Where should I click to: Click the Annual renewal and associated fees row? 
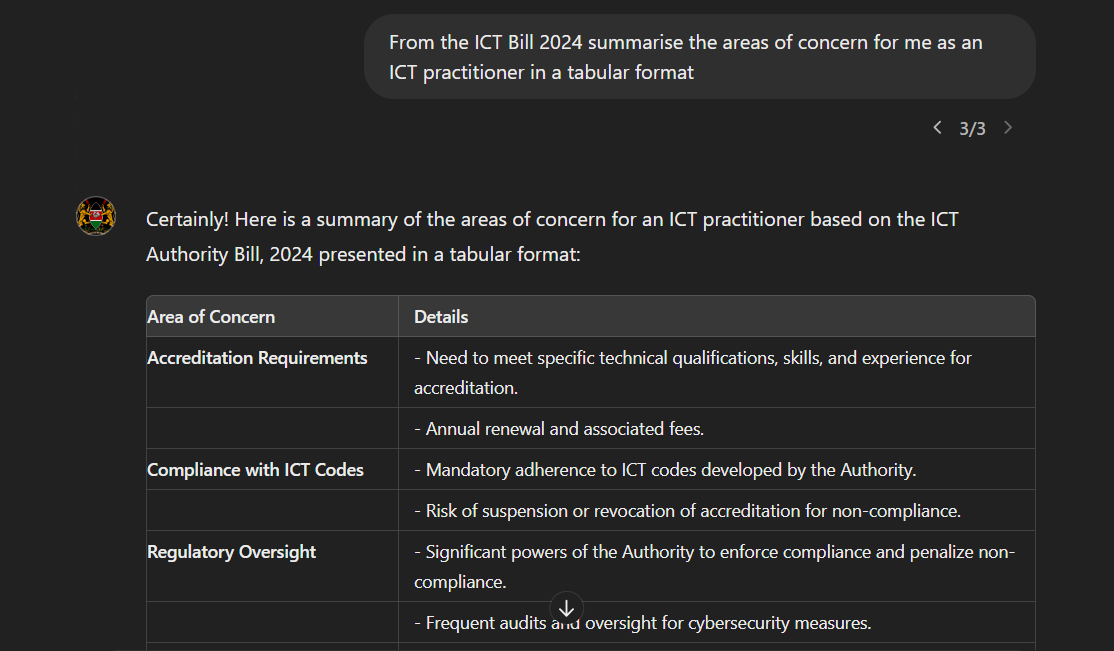717,429
